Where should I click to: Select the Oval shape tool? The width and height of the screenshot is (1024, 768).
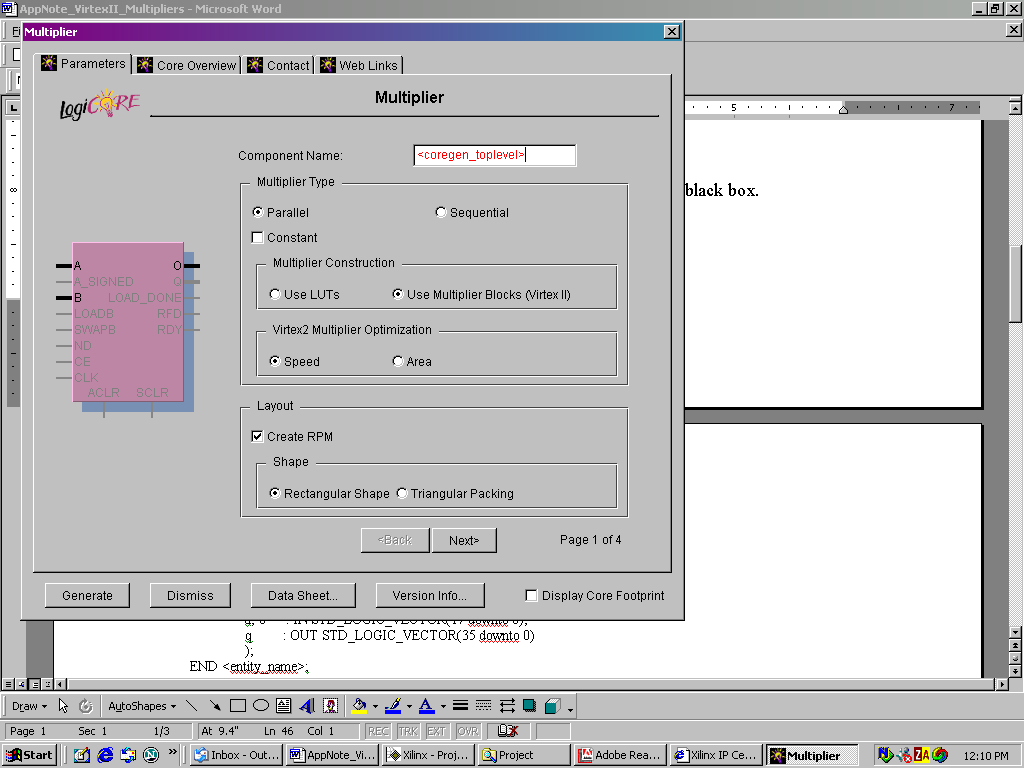[261, 706]
